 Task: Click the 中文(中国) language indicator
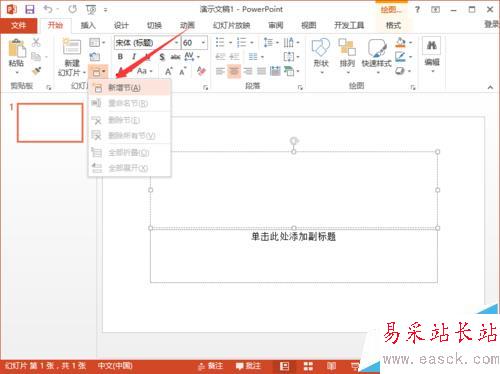[115, 366]
